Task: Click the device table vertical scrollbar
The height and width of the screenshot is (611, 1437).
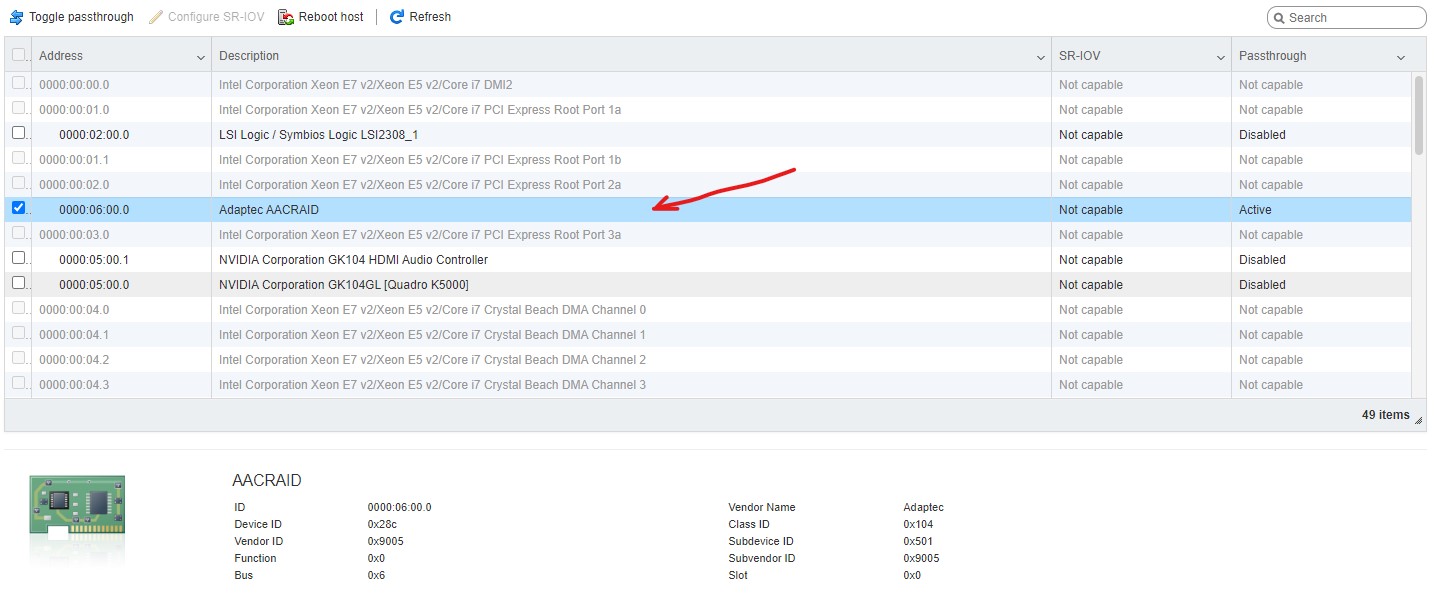Action: 1419,235
